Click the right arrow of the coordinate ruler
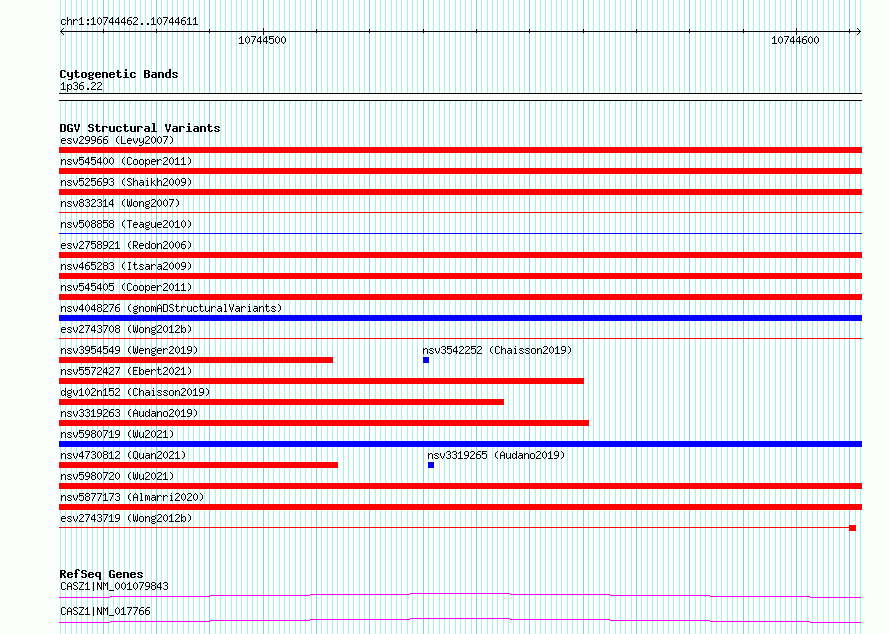 pyautogui.click(x=858, y=32)
